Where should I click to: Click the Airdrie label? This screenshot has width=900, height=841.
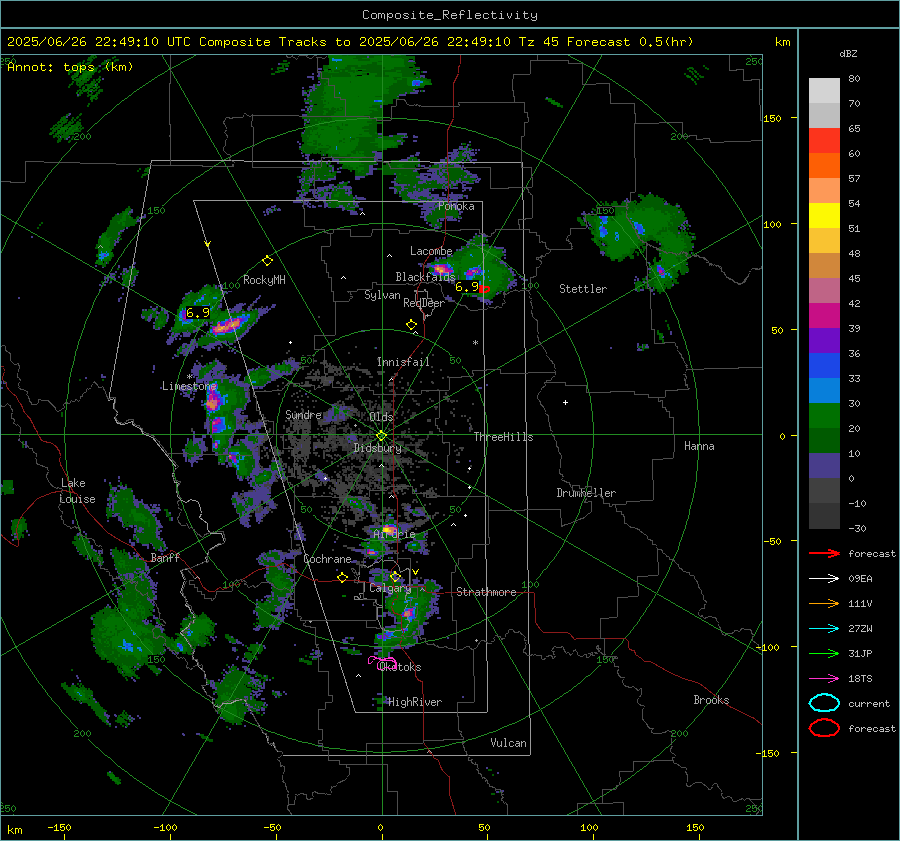tap(394, 534)
